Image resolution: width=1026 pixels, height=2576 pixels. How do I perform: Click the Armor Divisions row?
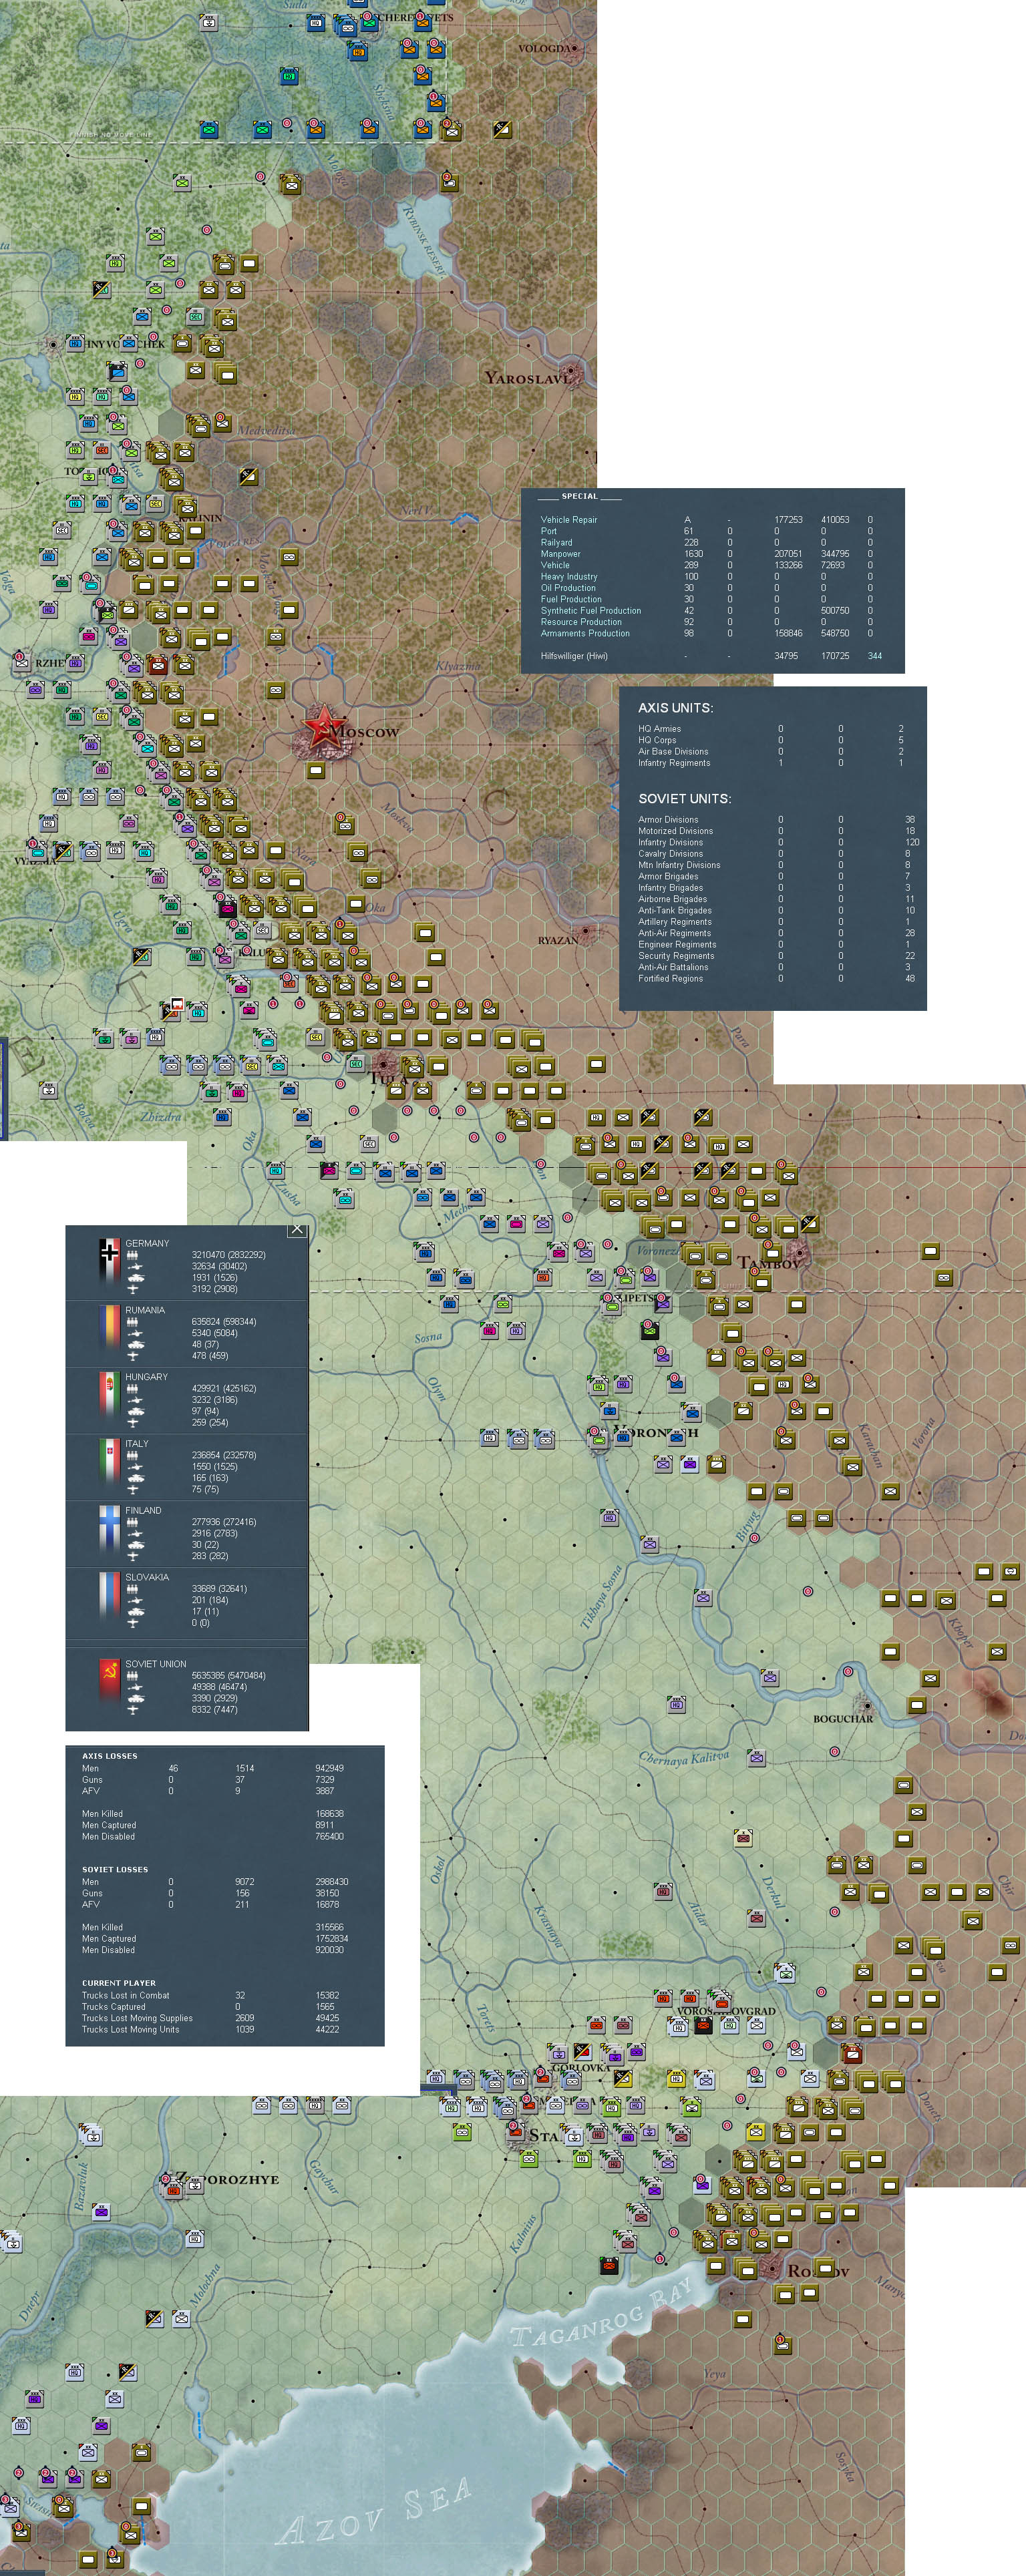777,820
